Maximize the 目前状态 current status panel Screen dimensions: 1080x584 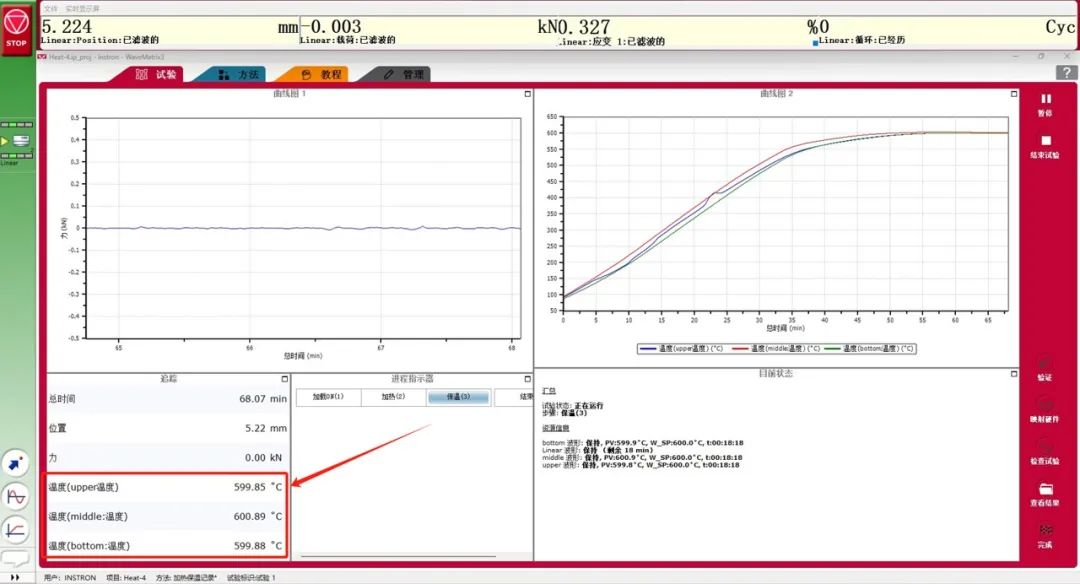coord(1014,374)
